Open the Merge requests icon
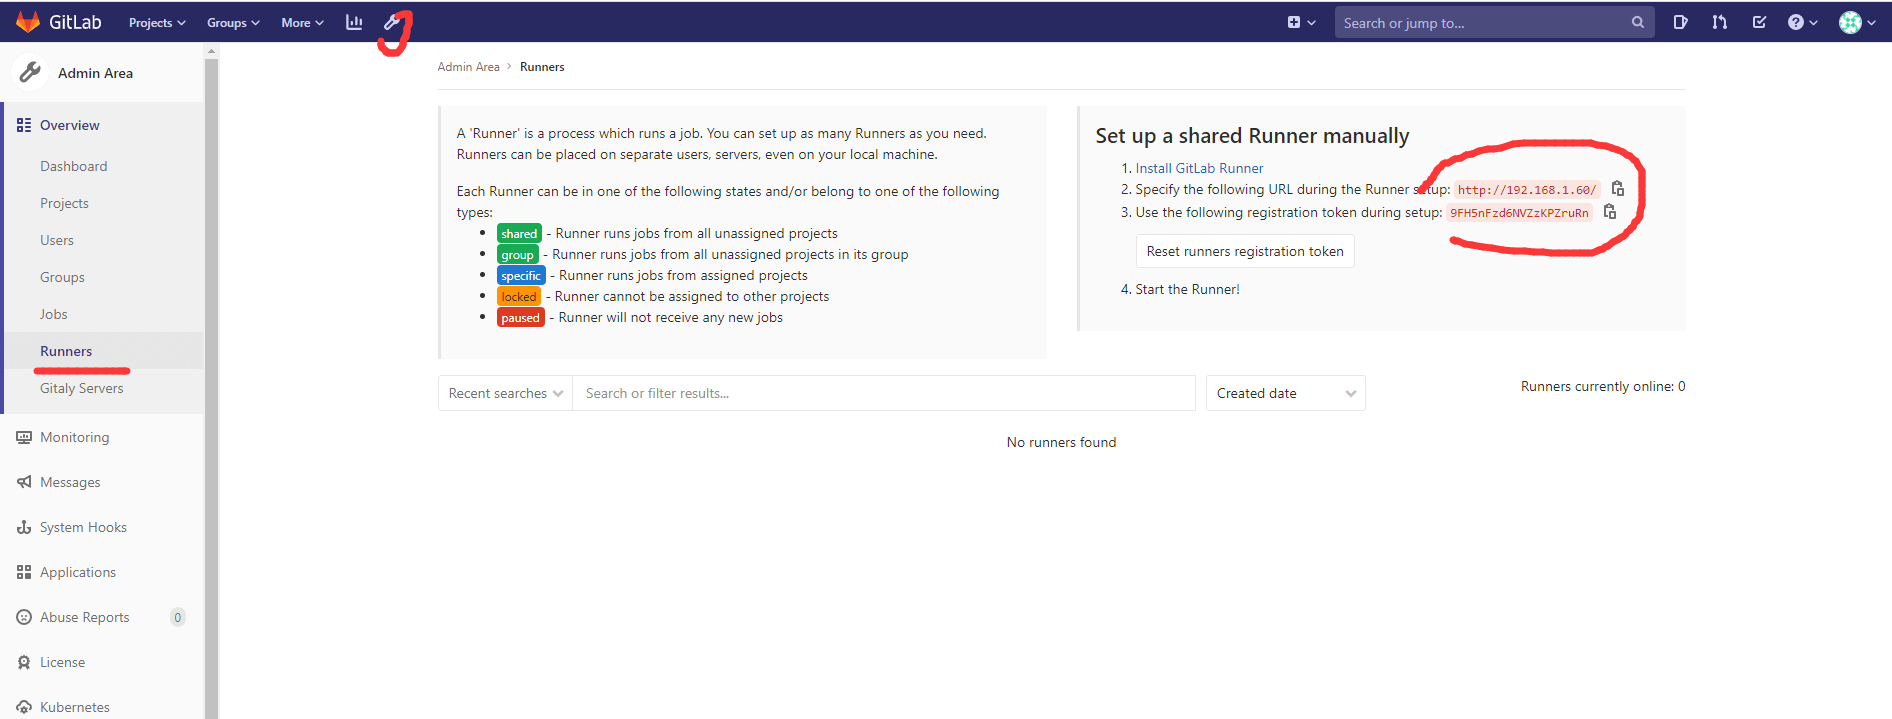 click(1720, 22)
